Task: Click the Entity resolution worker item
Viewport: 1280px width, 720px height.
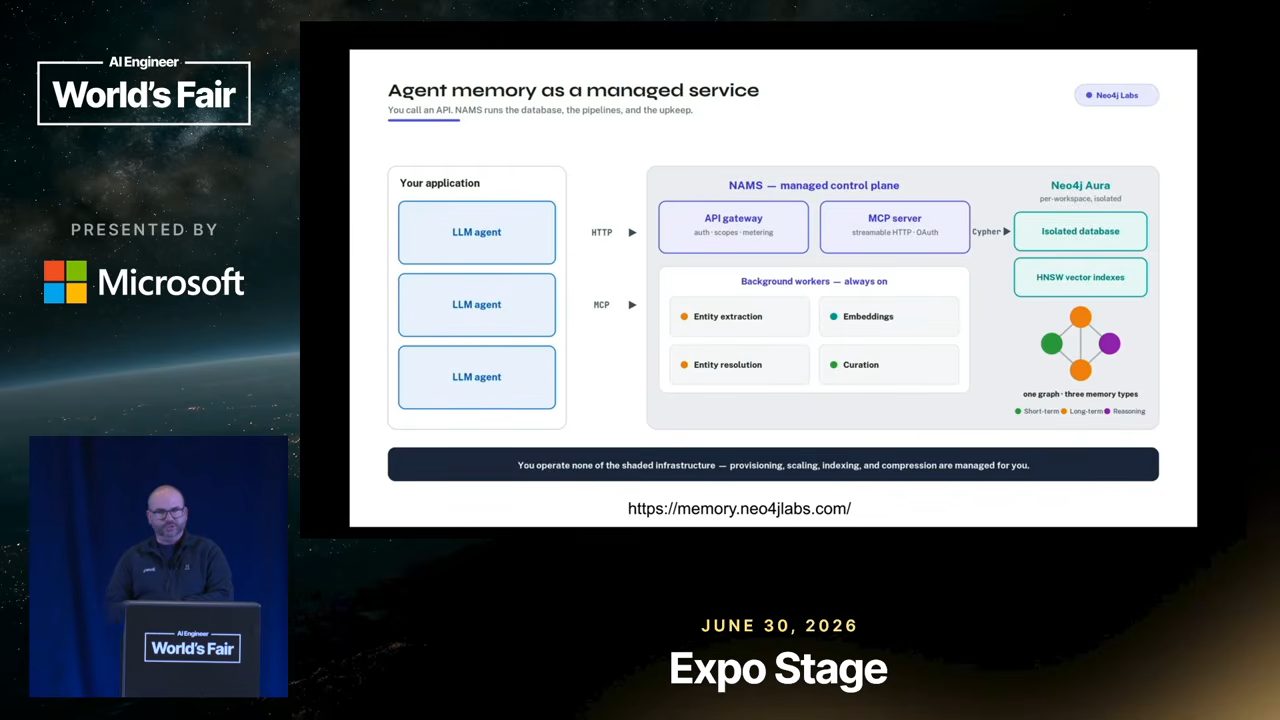Action: (x=739, y=365)
